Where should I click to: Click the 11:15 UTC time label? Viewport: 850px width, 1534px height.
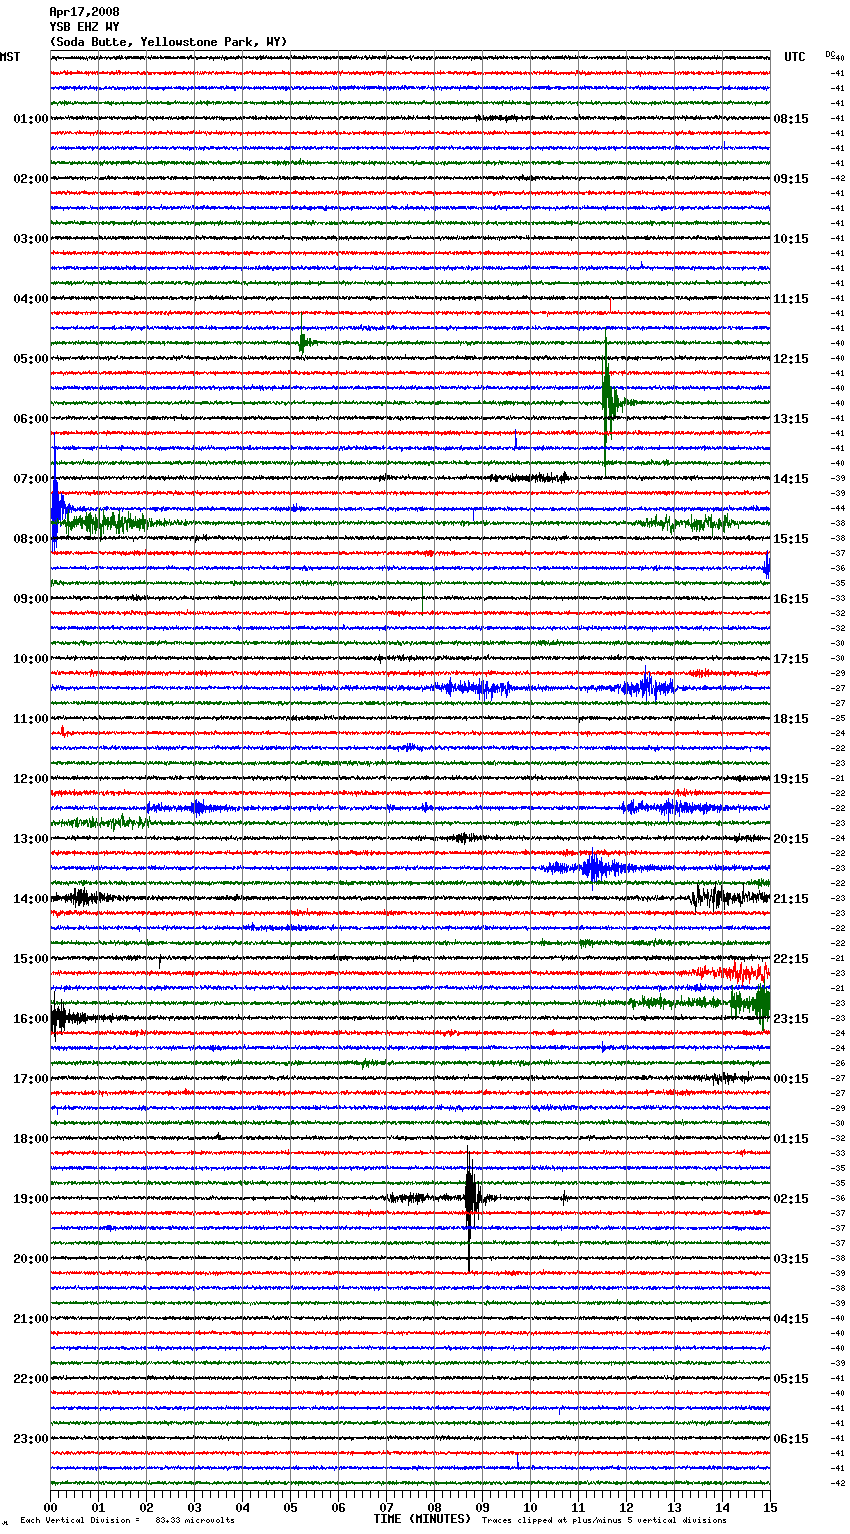[791, 299]
